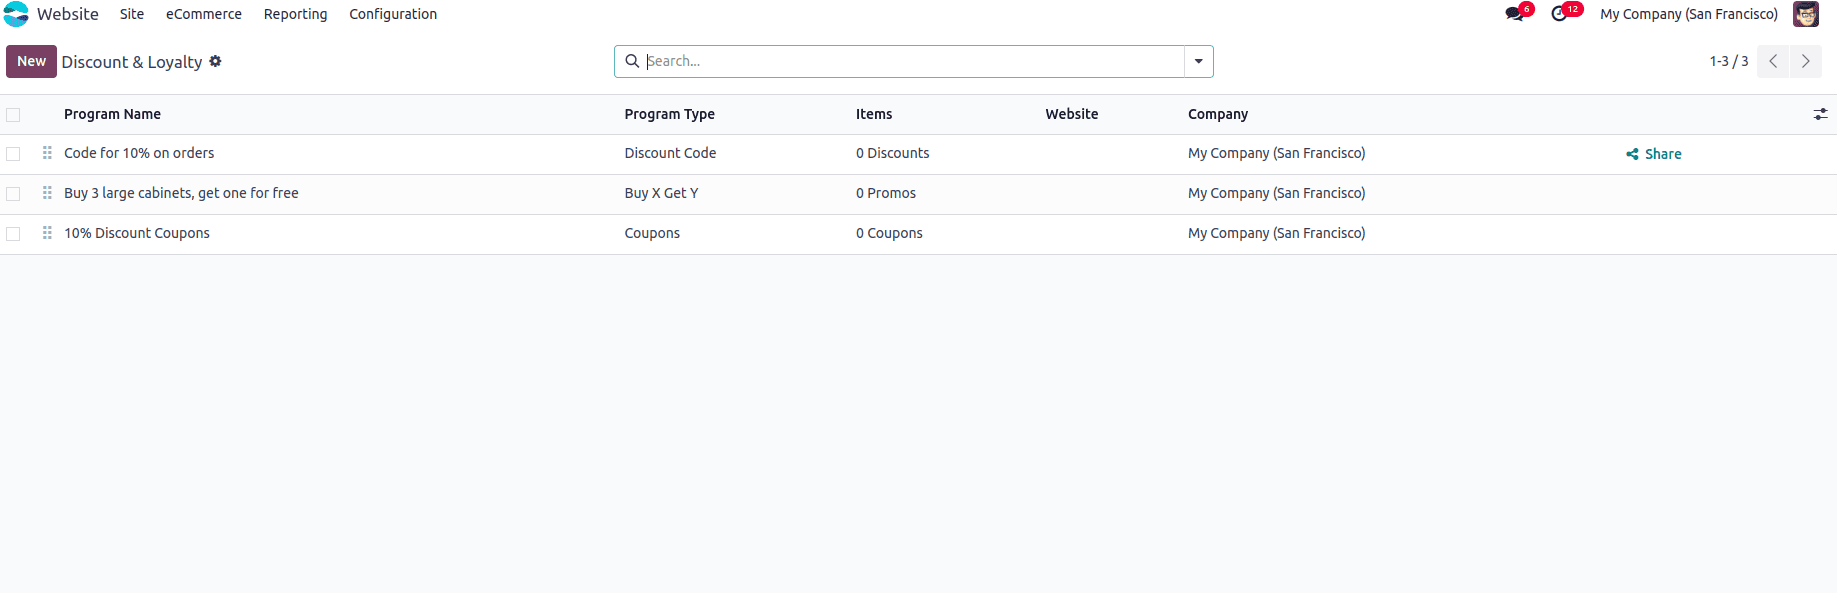
Task: Sort by Program Name column
Action: click(112, 114)
